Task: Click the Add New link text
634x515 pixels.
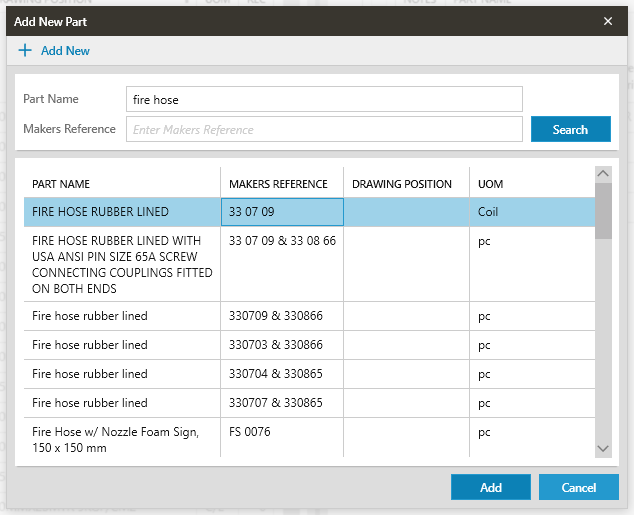Action: click(65, 51)
